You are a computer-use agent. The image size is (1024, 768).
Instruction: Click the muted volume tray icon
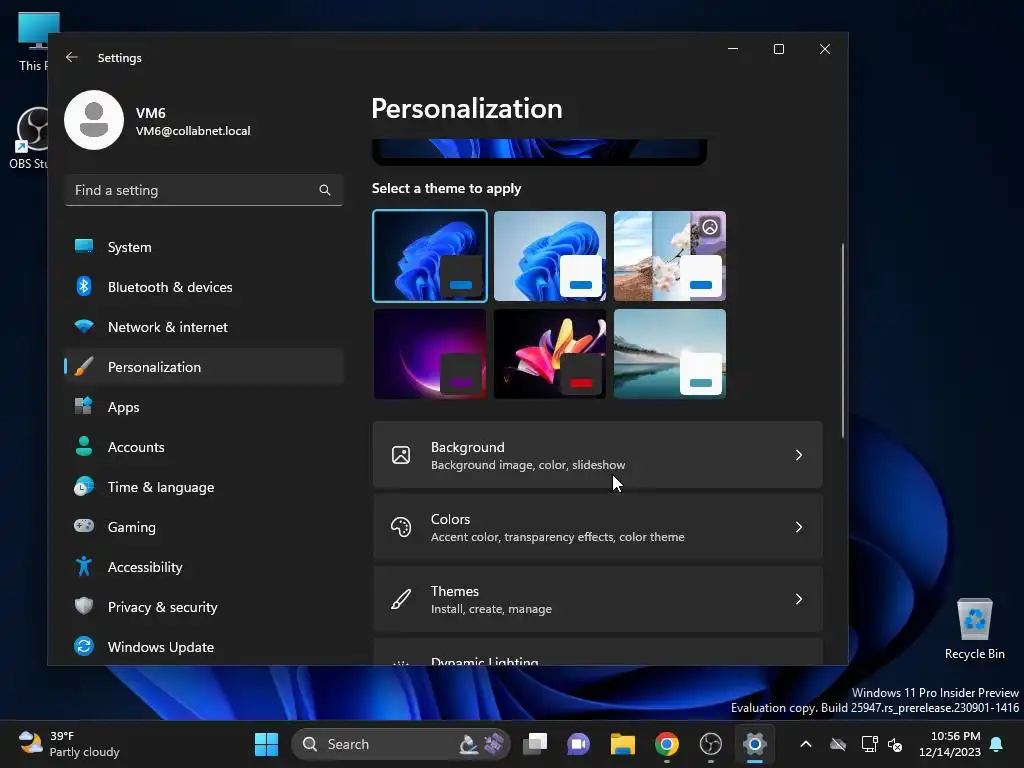(895, 744)
